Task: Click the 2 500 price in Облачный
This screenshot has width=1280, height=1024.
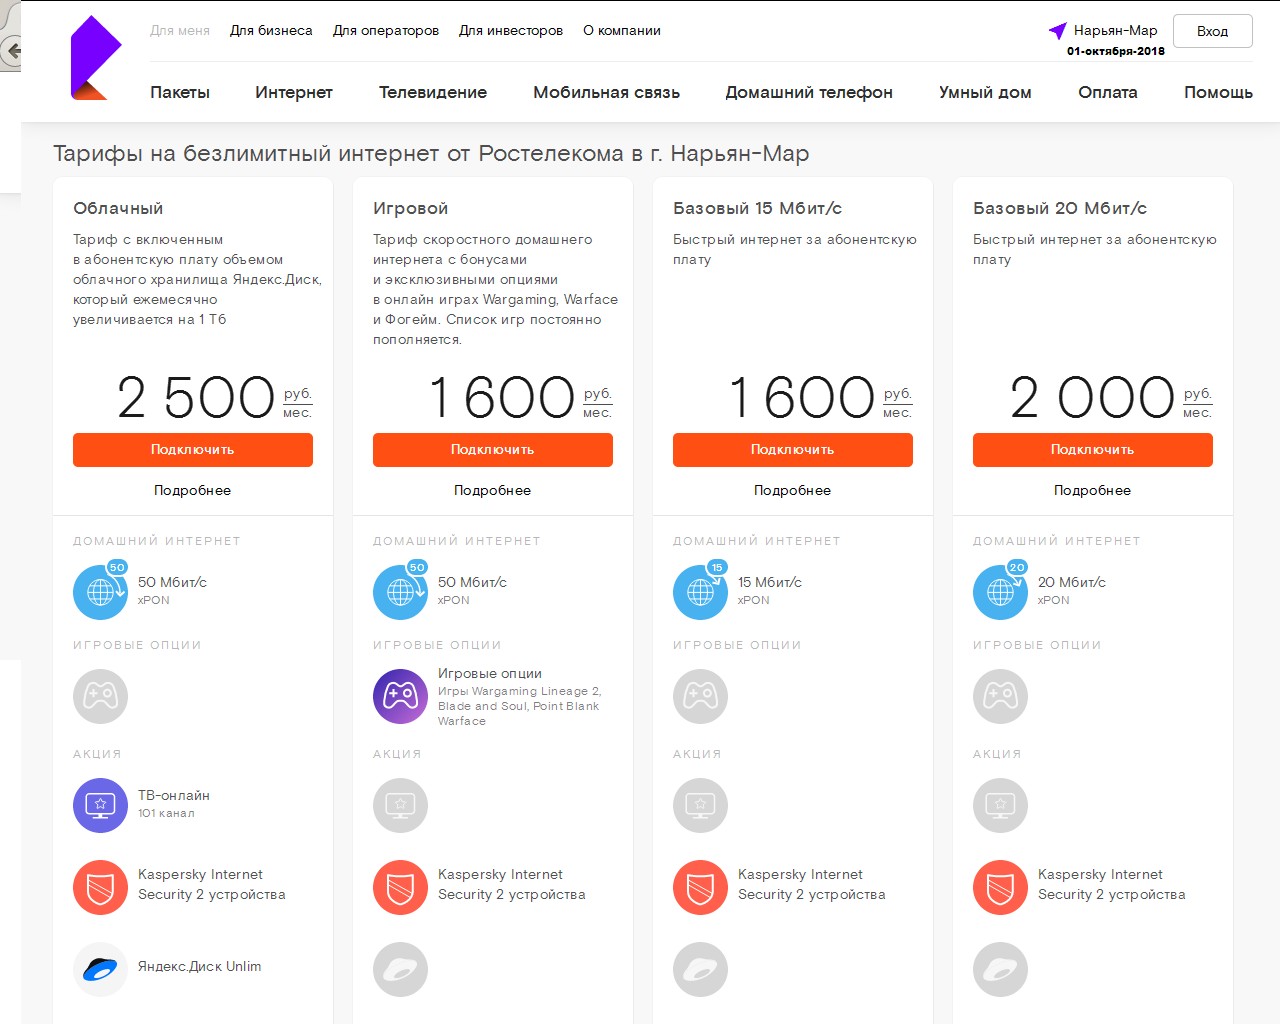Action: click(x=196, y=397)
